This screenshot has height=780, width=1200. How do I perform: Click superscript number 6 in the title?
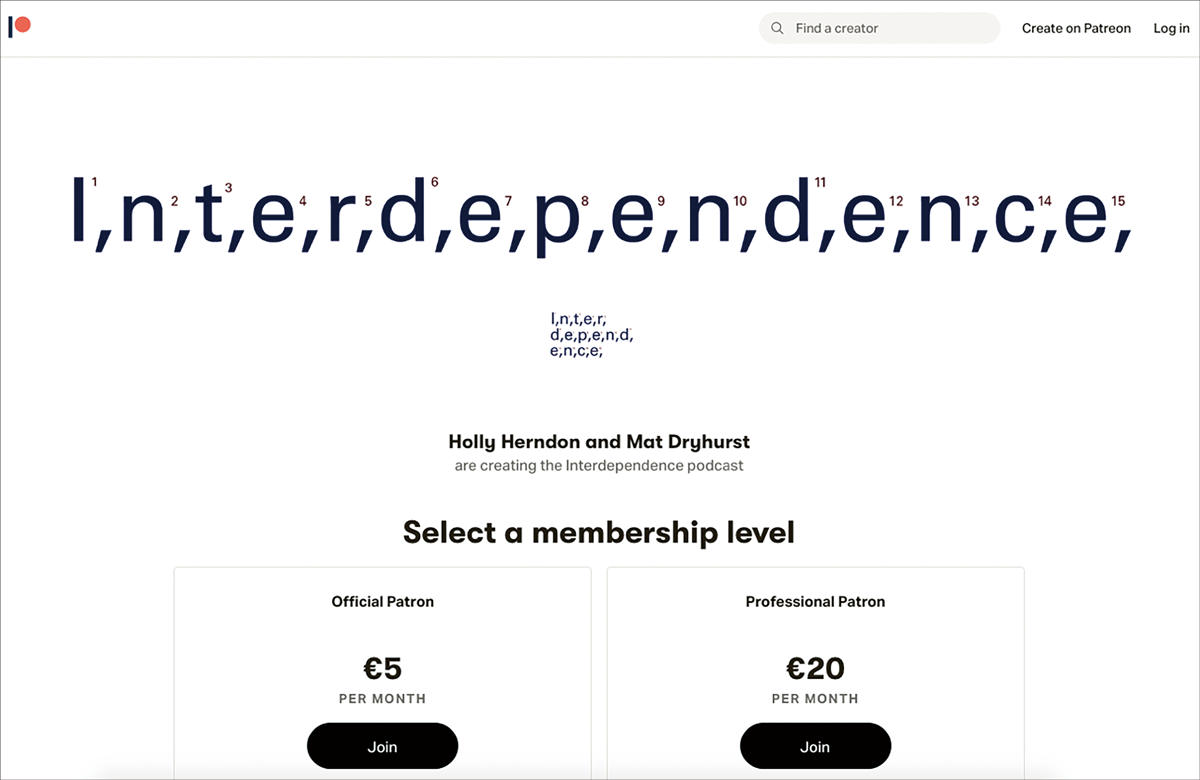click(434, 182)
